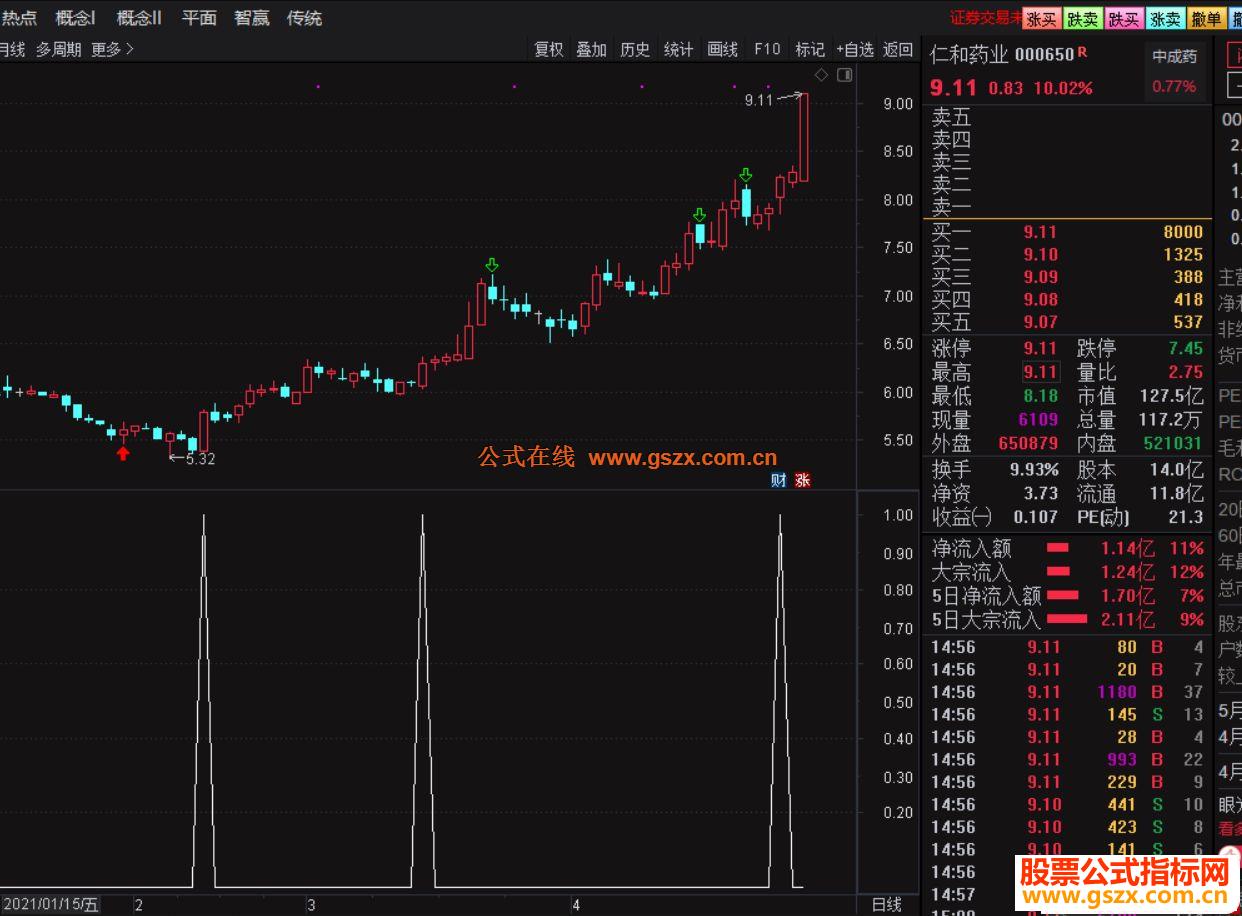Click the 5.32 low price label on chart
Viewport: 1242px width, 916px height.
[200, 459]
